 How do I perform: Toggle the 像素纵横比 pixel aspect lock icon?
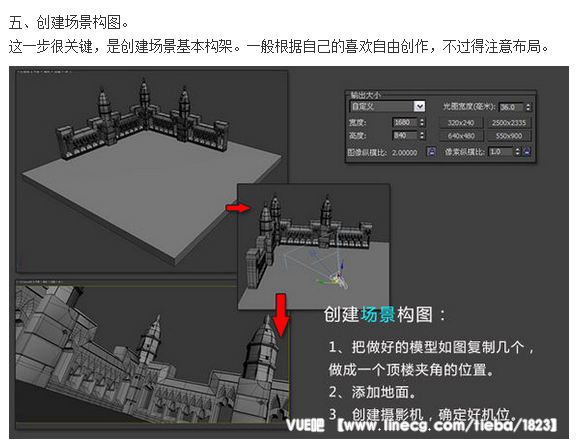click(526, 151)
